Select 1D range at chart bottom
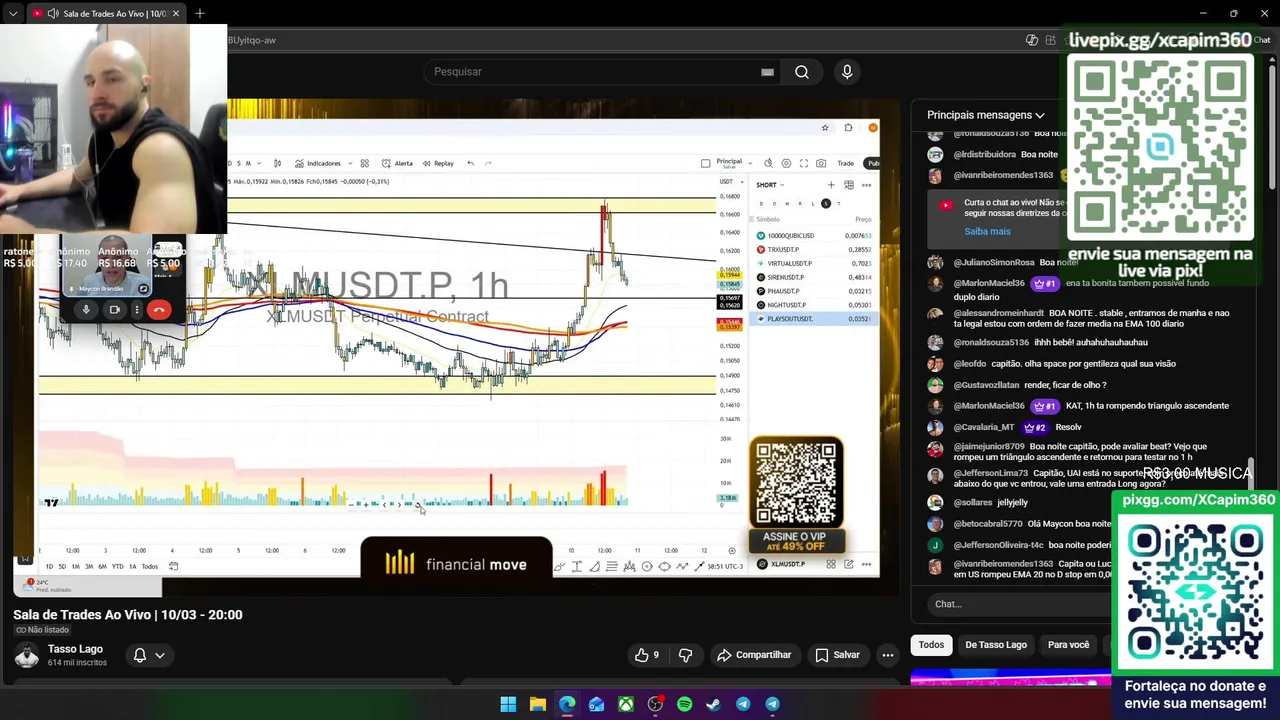1280x720 pixels. point(49,567)
